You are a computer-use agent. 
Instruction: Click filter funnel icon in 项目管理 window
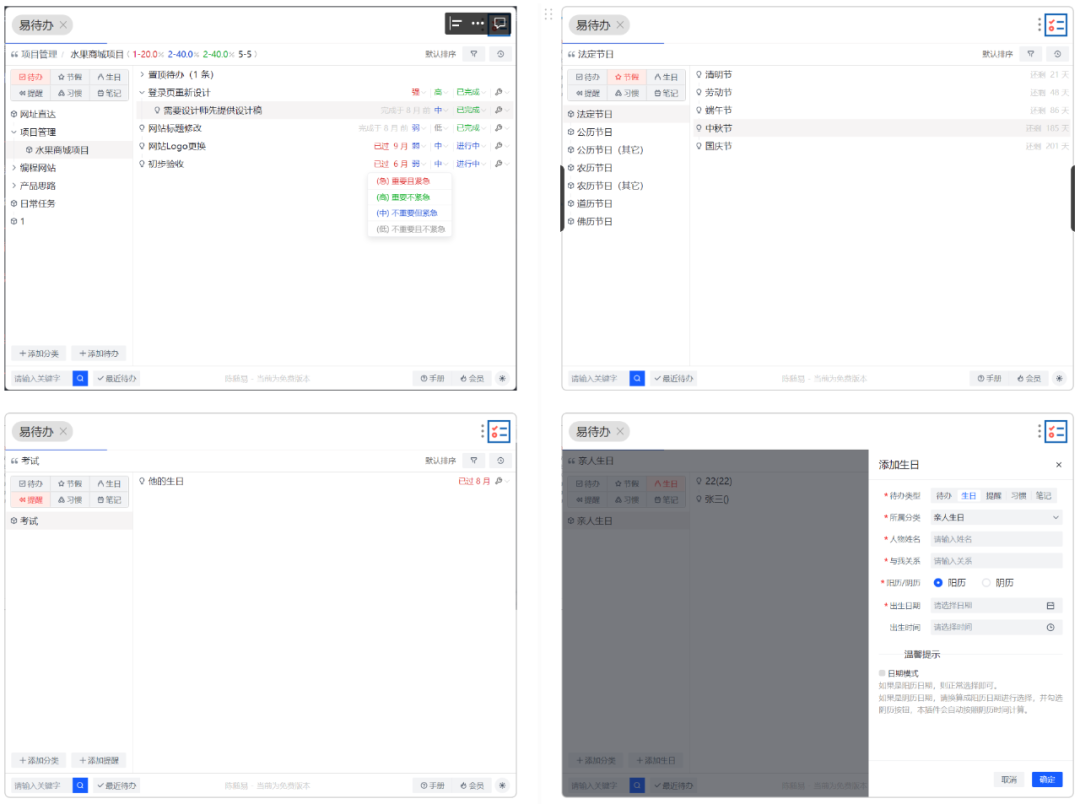pyautogui.click(x=474, y=54)
